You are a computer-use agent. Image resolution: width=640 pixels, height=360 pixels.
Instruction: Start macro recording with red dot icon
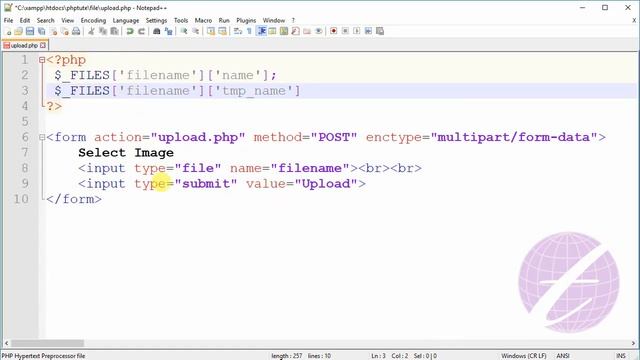[x=333, y=31]
